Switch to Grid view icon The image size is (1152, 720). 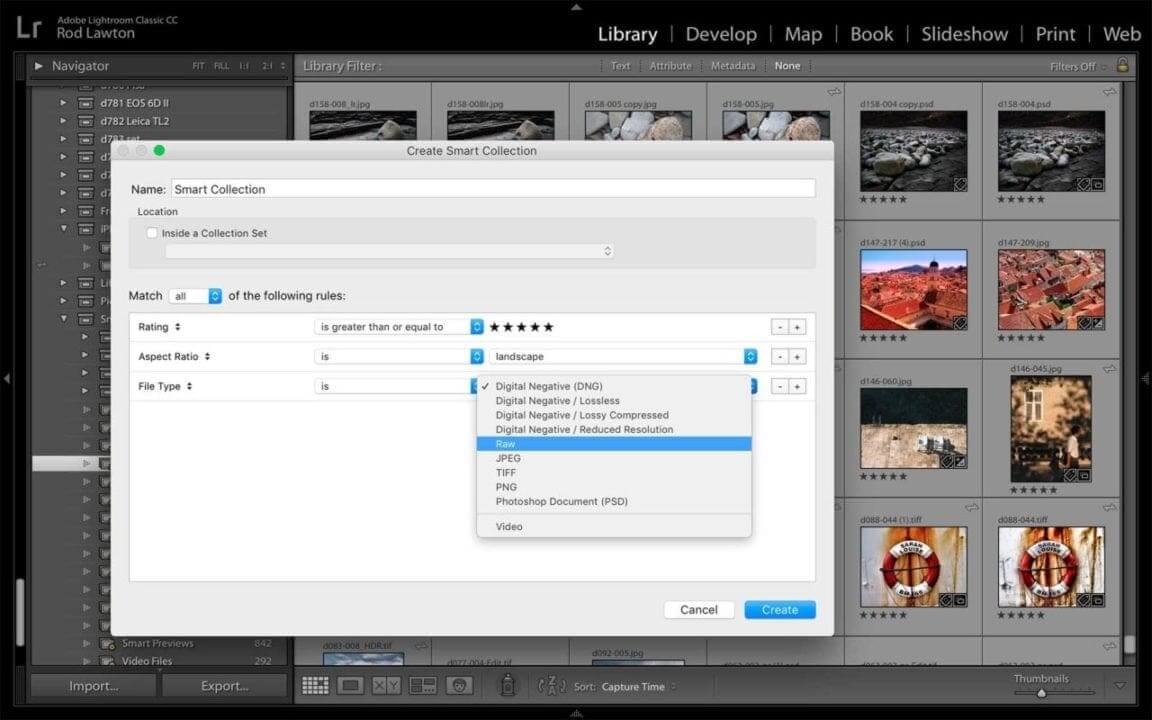[315, 685]
